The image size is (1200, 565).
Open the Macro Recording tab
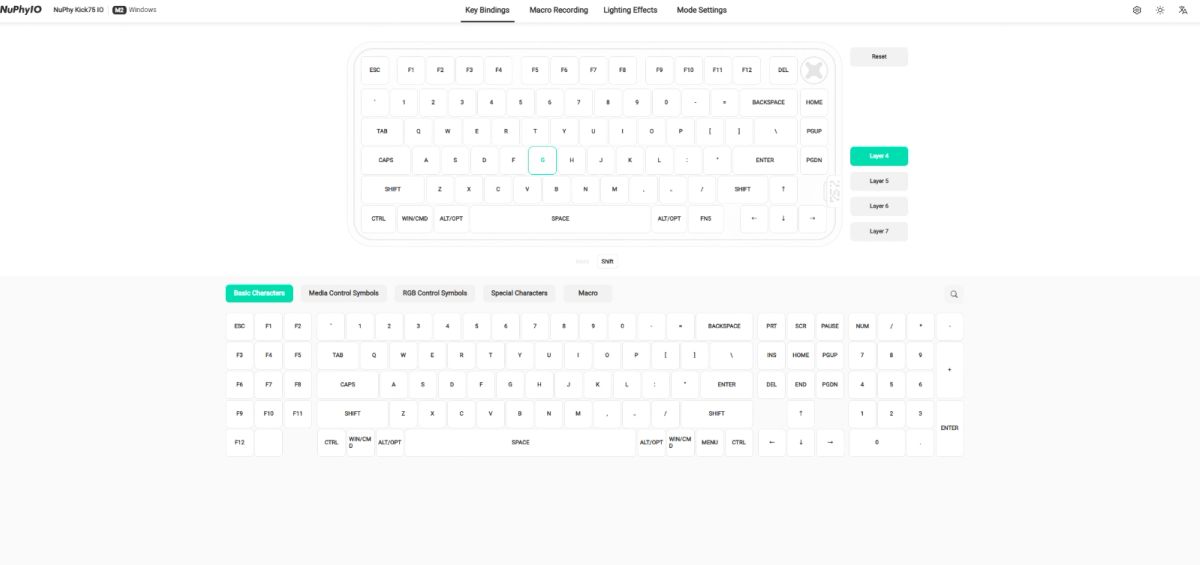pos(558,10)
